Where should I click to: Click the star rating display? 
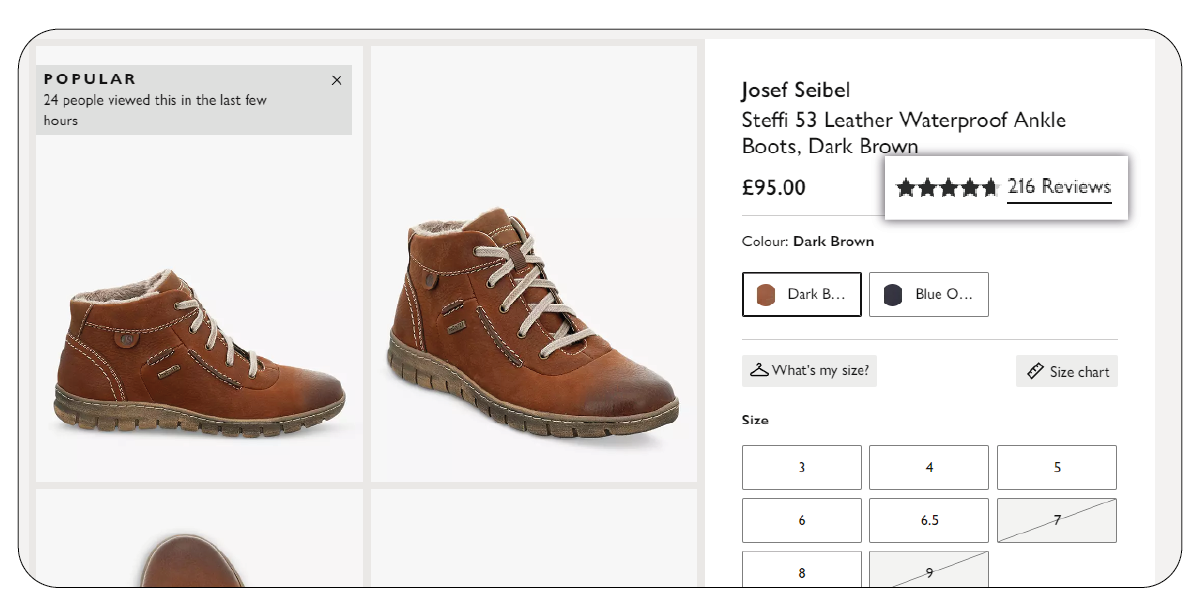click(x=947, y=187)
